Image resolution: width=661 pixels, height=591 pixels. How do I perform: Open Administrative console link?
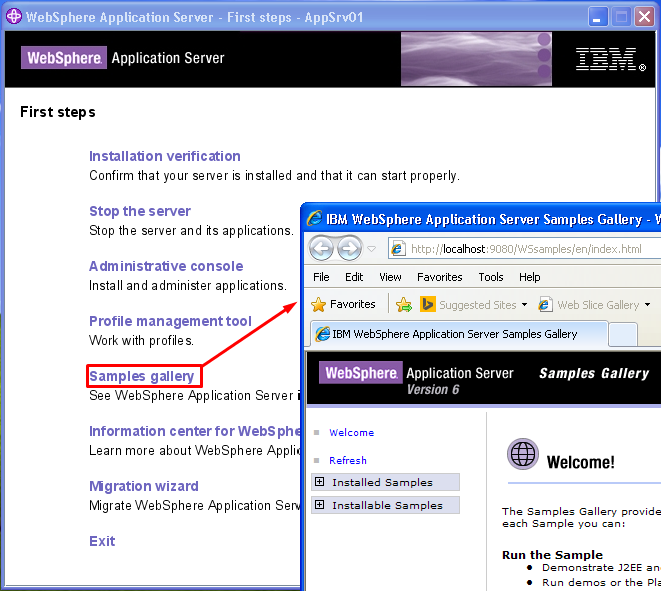166,266
